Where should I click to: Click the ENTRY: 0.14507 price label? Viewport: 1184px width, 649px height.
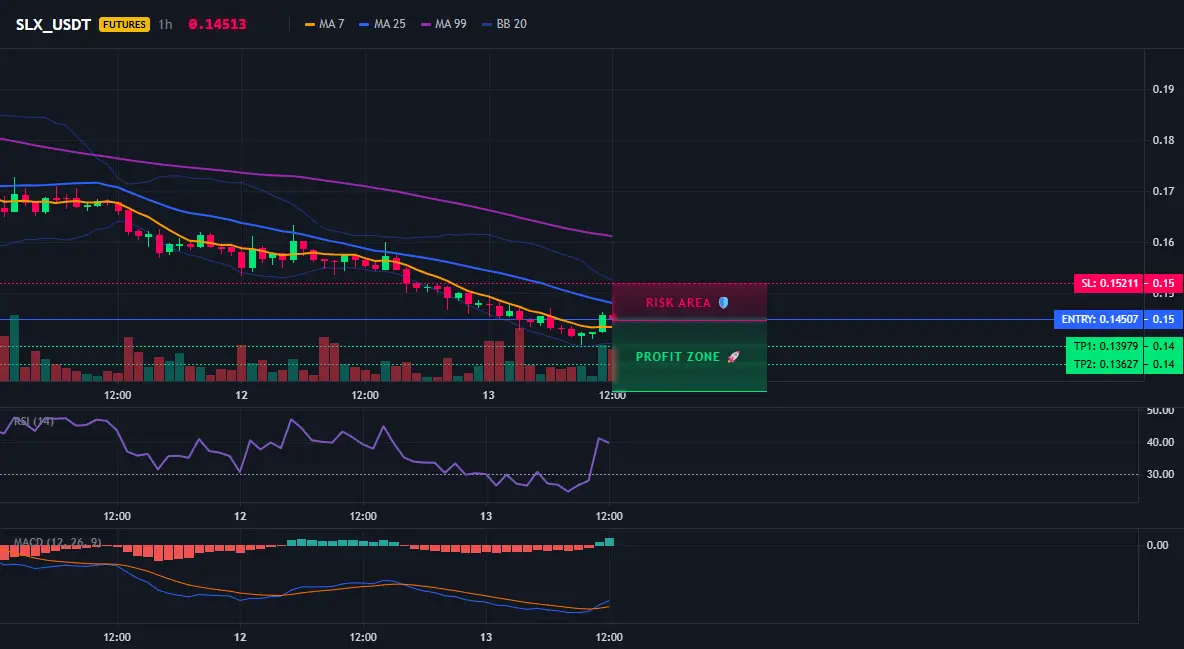point(1099,320)
